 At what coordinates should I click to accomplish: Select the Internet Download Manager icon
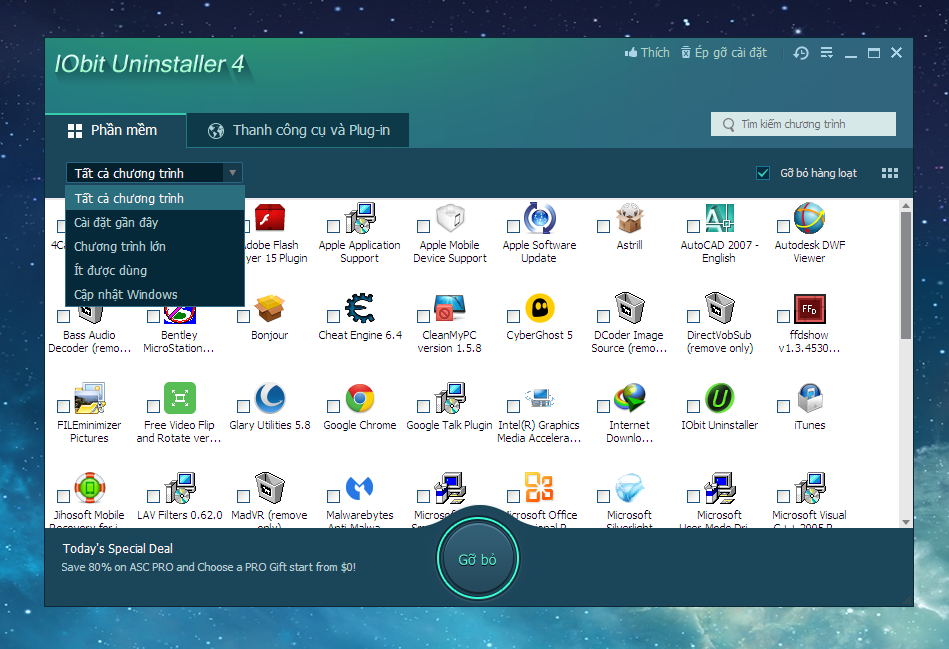[630, 398]
